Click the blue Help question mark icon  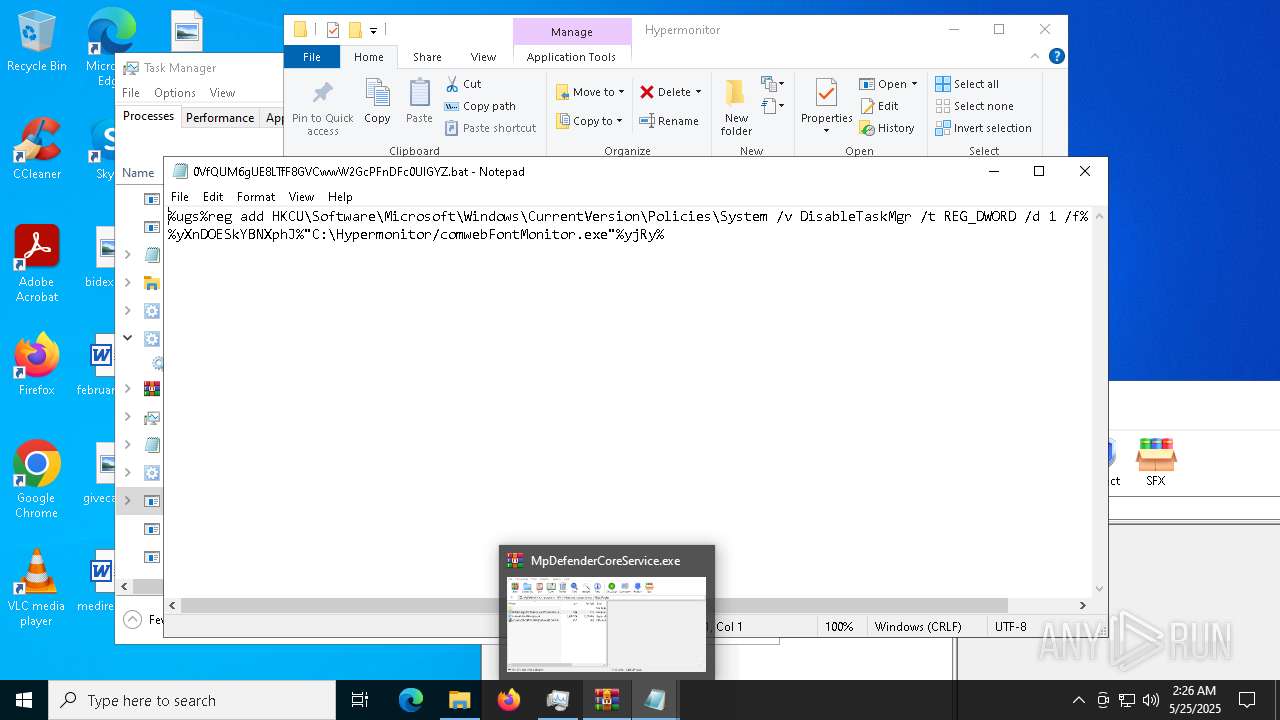1056,57
